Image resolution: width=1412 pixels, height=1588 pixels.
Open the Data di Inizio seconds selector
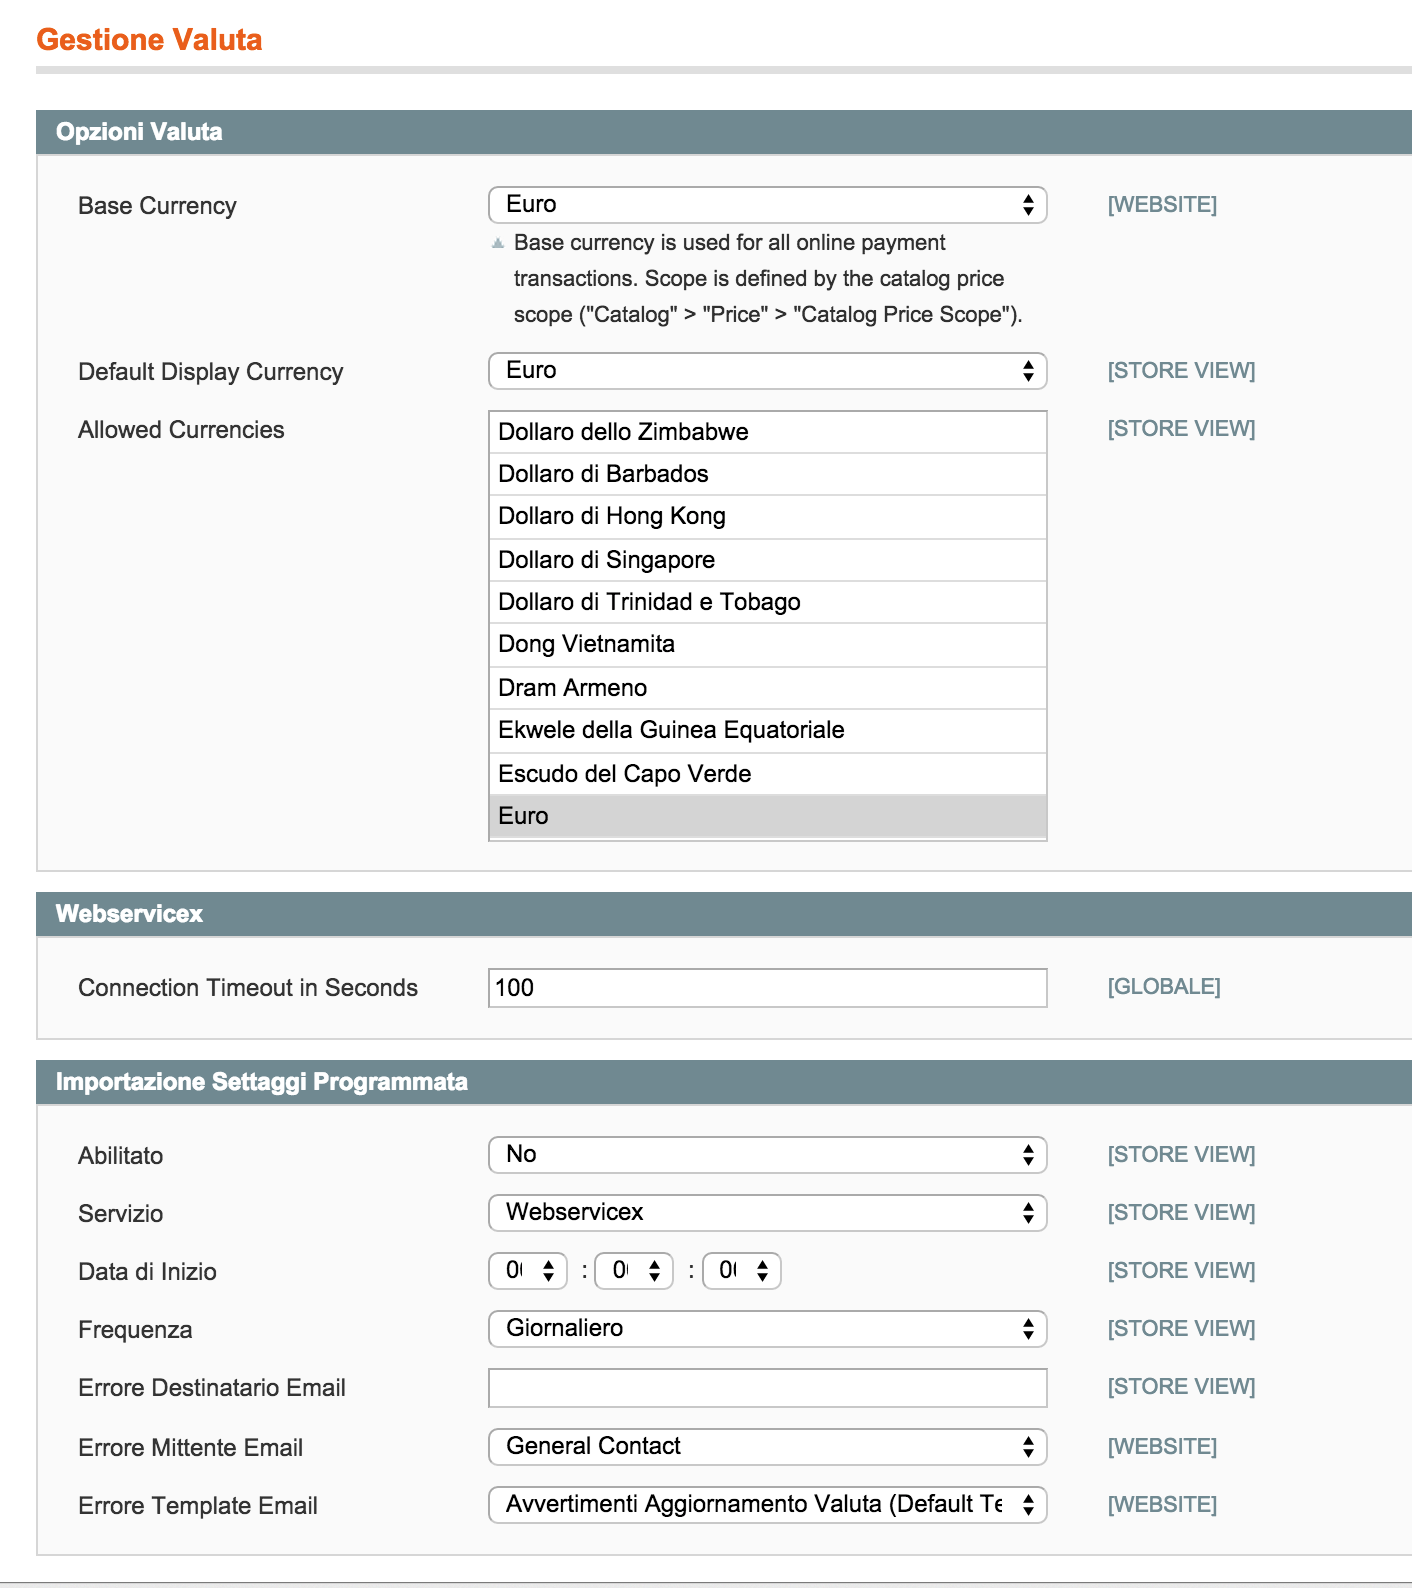(x=741, y=1271)
